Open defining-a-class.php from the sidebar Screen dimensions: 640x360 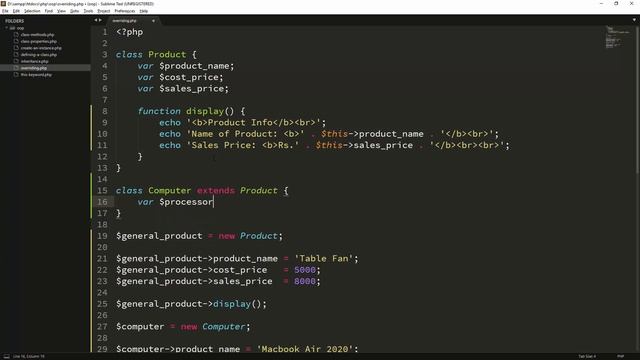pos(38,54)
